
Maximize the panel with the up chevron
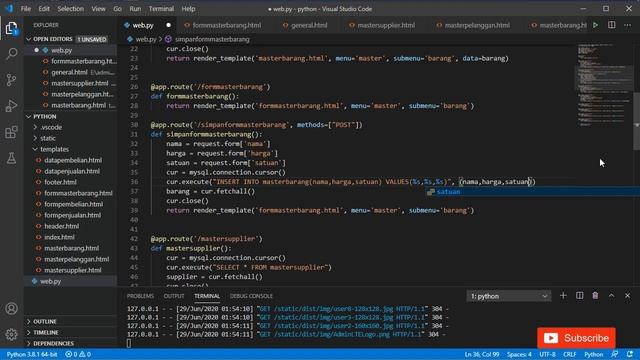pyautogui.click(x=611, y=296)
